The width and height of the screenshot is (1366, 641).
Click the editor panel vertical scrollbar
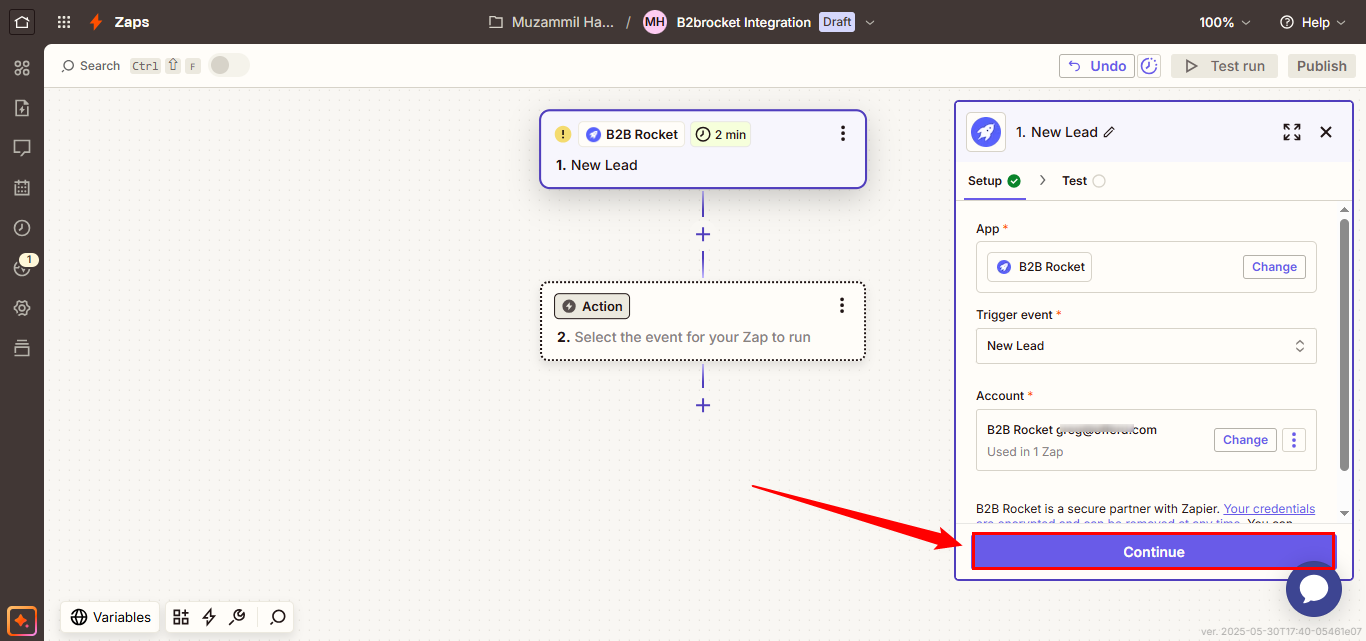[x=1344, y=340]
